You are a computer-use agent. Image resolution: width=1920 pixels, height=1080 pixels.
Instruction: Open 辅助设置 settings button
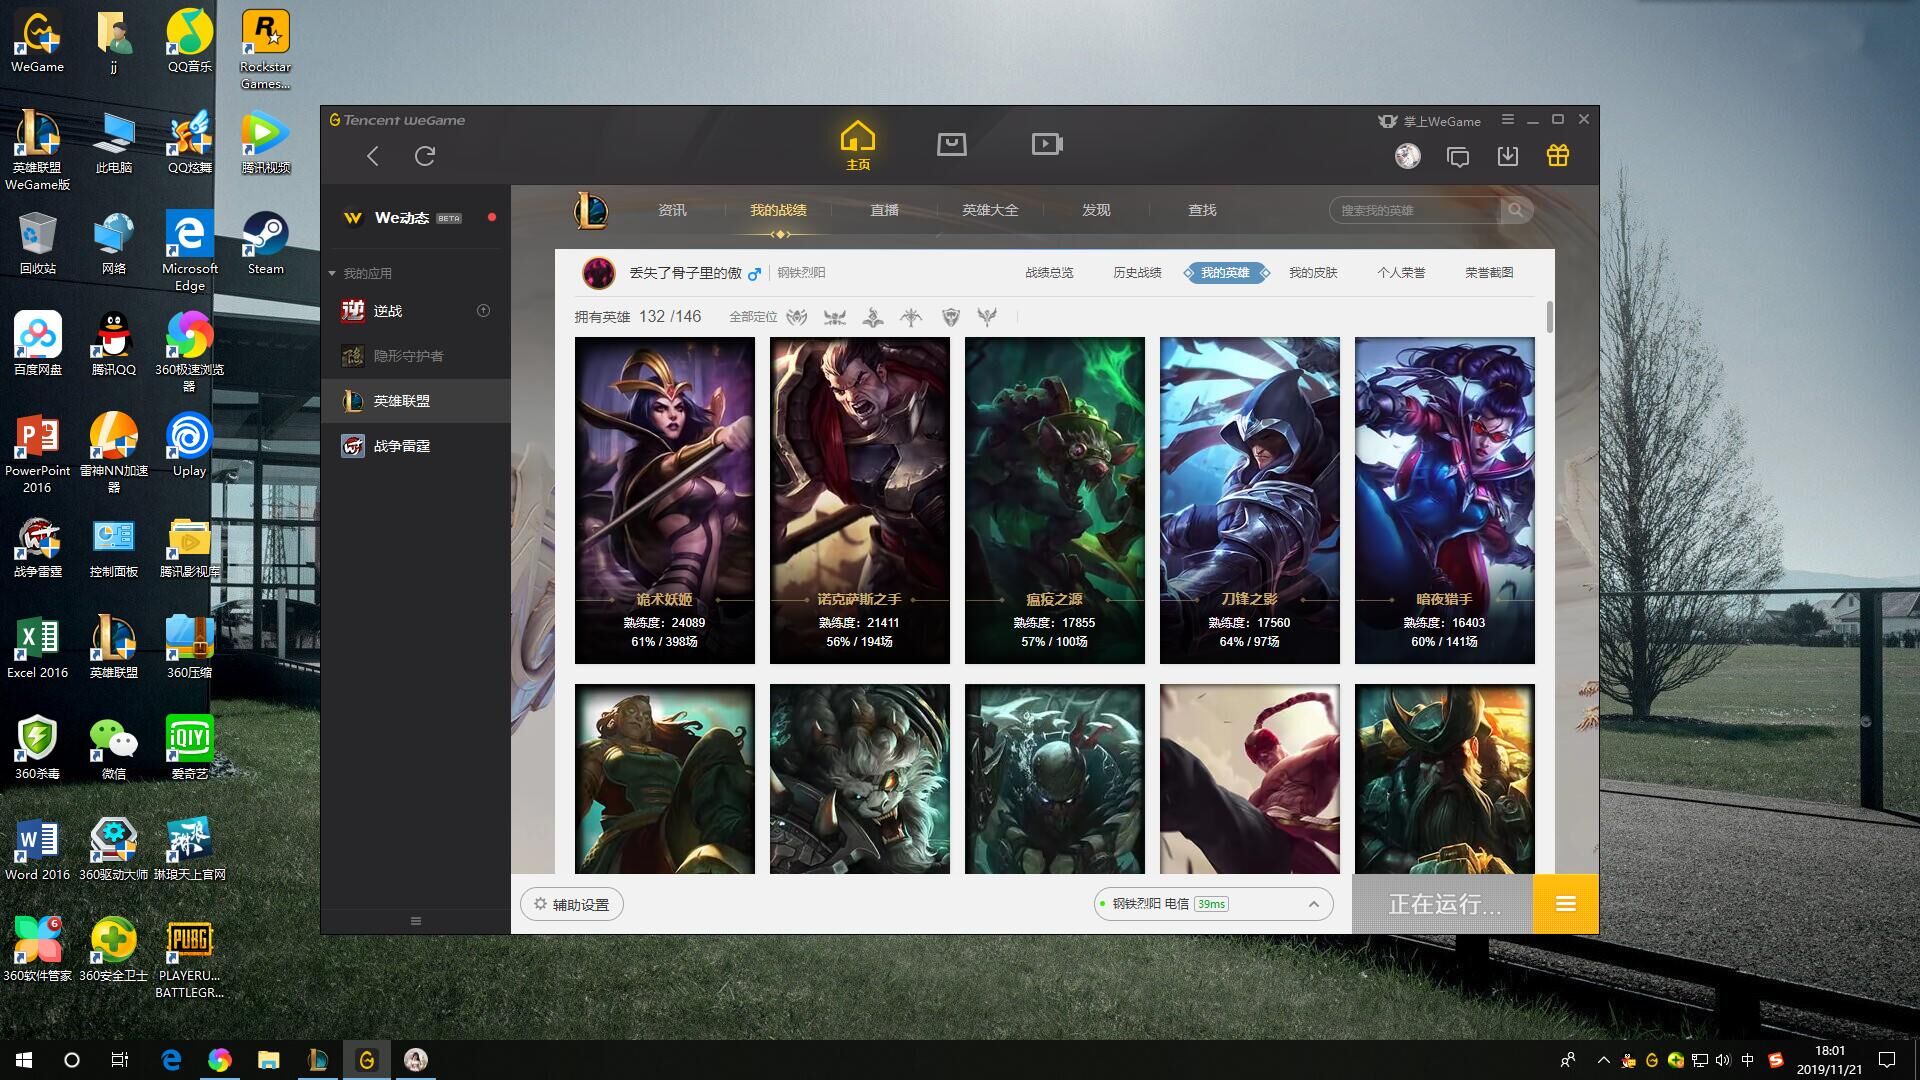pos(572,904)
